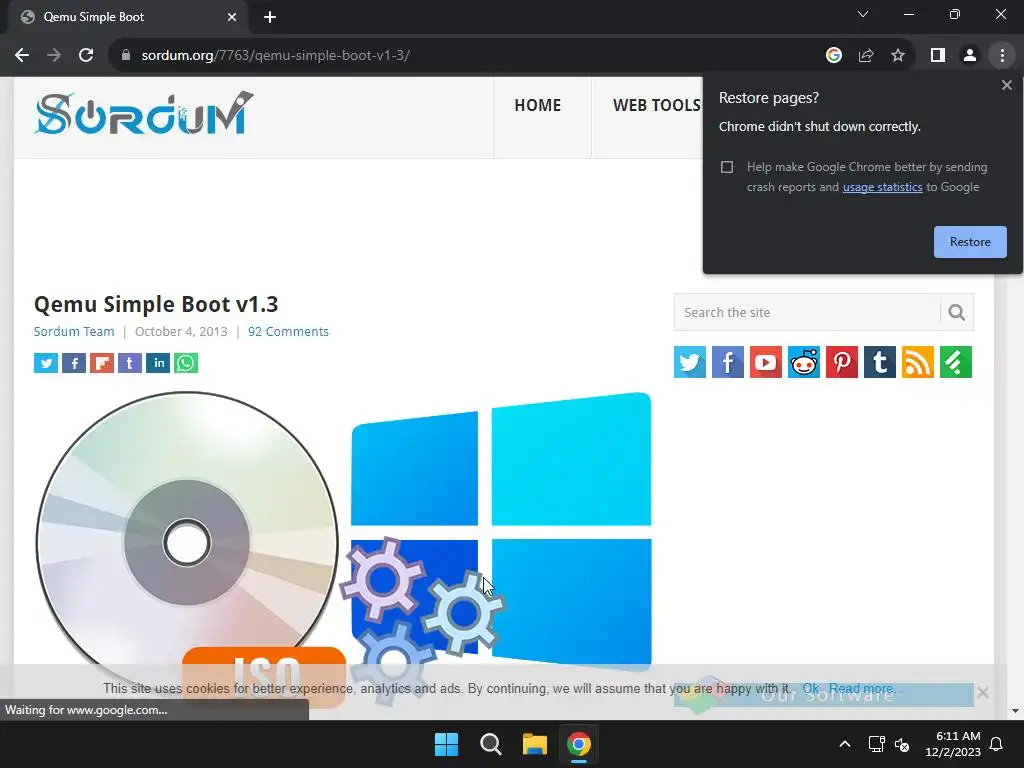Open Sordum's Facebook page in sidebar
The width and height of the screenshot is (1024, 768).
point(728,362)
